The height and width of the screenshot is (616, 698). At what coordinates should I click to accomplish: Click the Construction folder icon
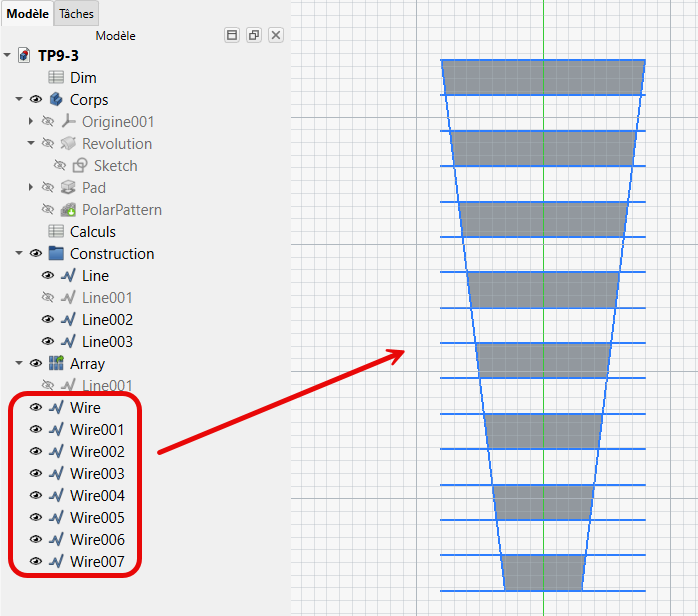pyautogui.click(x=56, y=254)
